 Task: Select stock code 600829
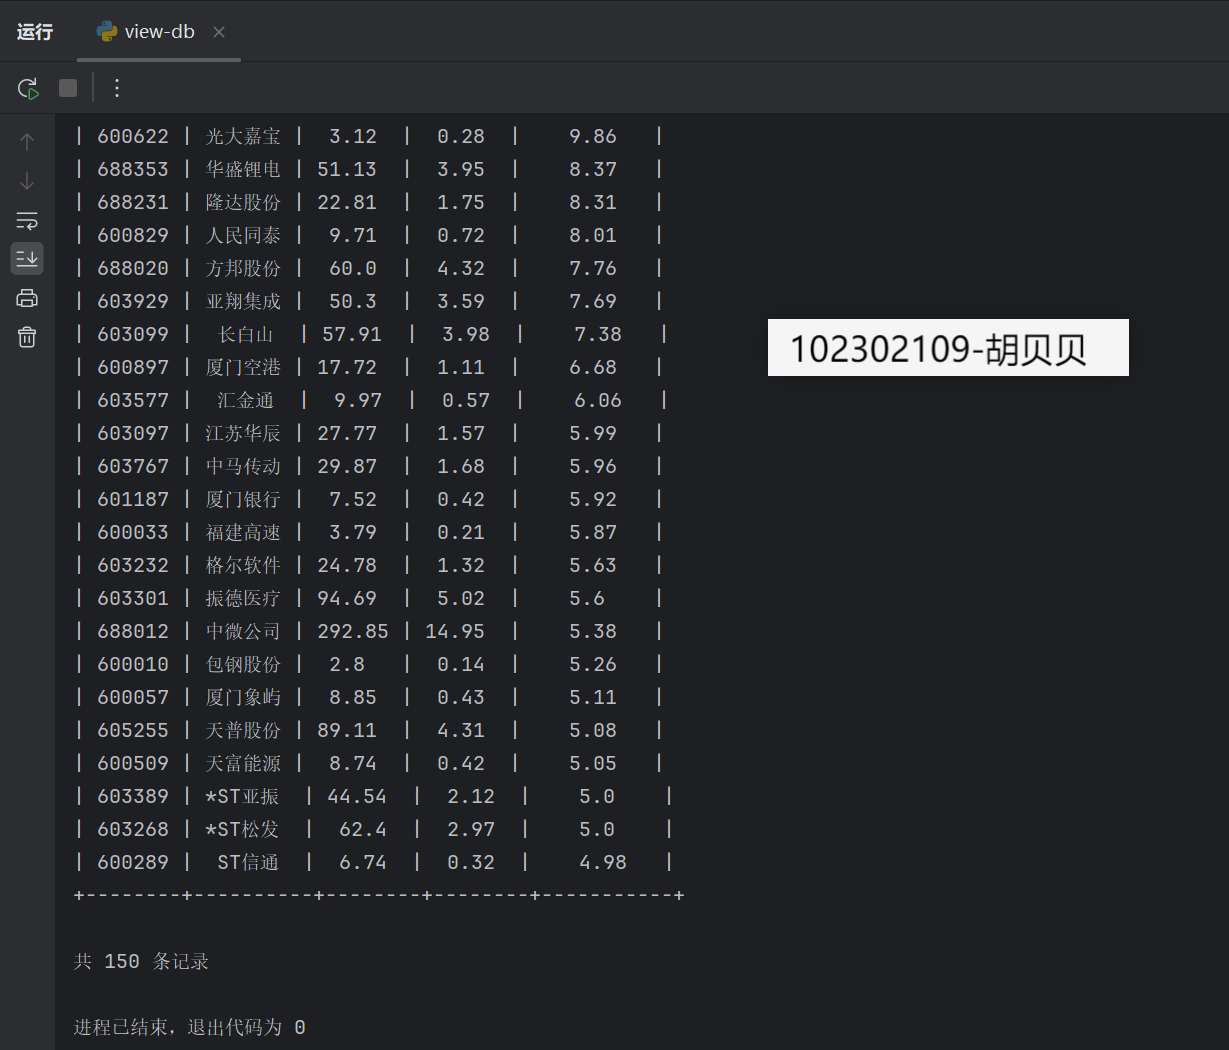[x=133, y=235]
